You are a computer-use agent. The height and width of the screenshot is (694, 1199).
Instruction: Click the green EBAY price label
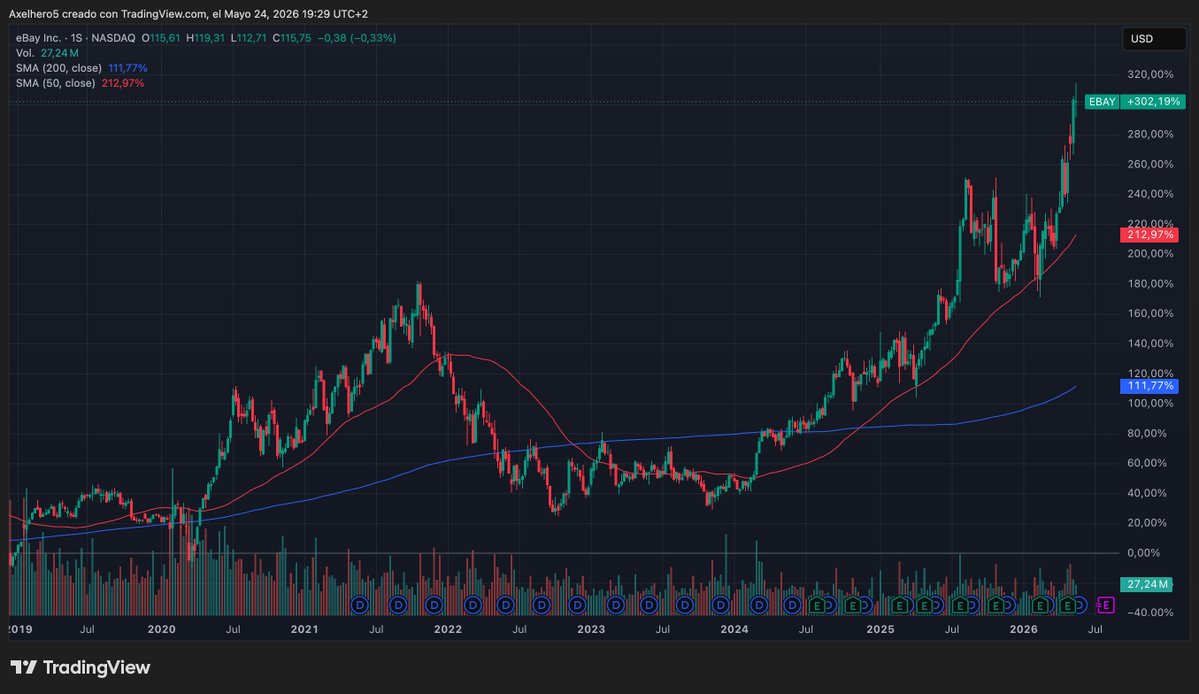pyautogui.click(x=1102, y=102)
